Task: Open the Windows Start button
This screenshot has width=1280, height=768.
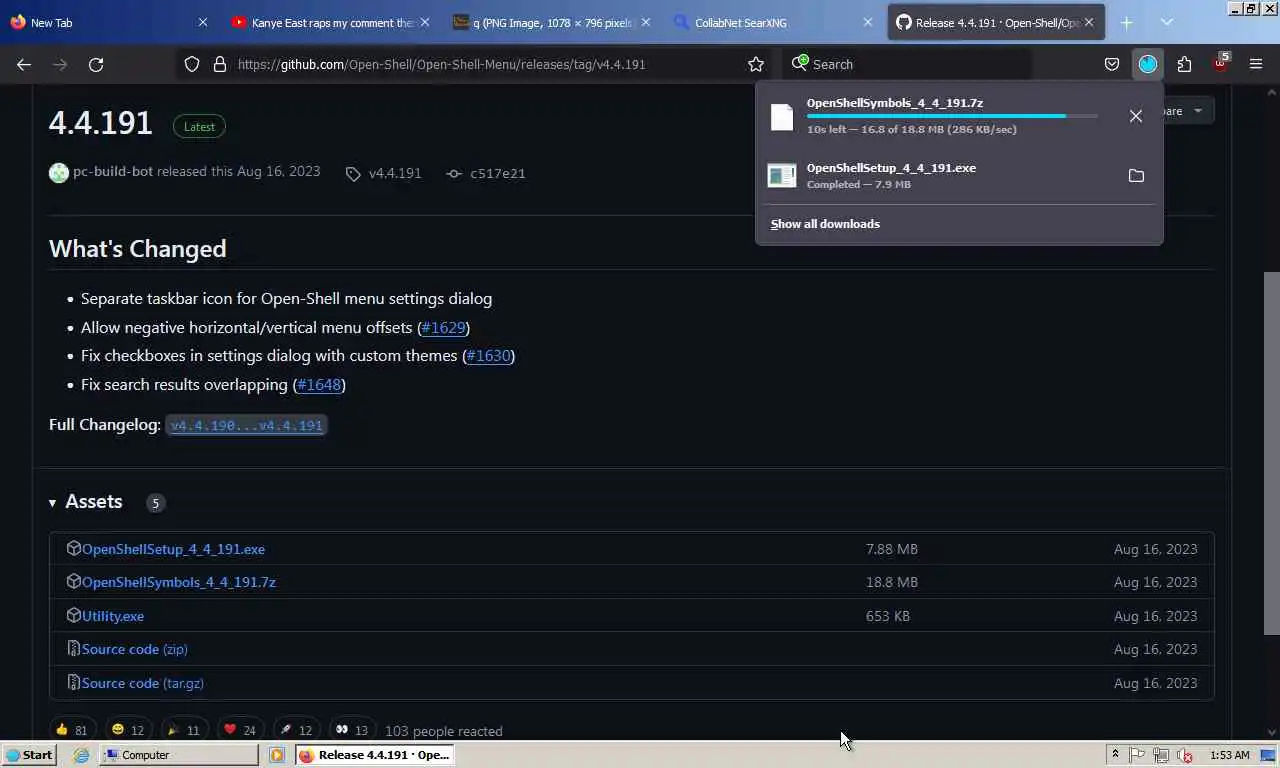Action: [x=29, y=755]
